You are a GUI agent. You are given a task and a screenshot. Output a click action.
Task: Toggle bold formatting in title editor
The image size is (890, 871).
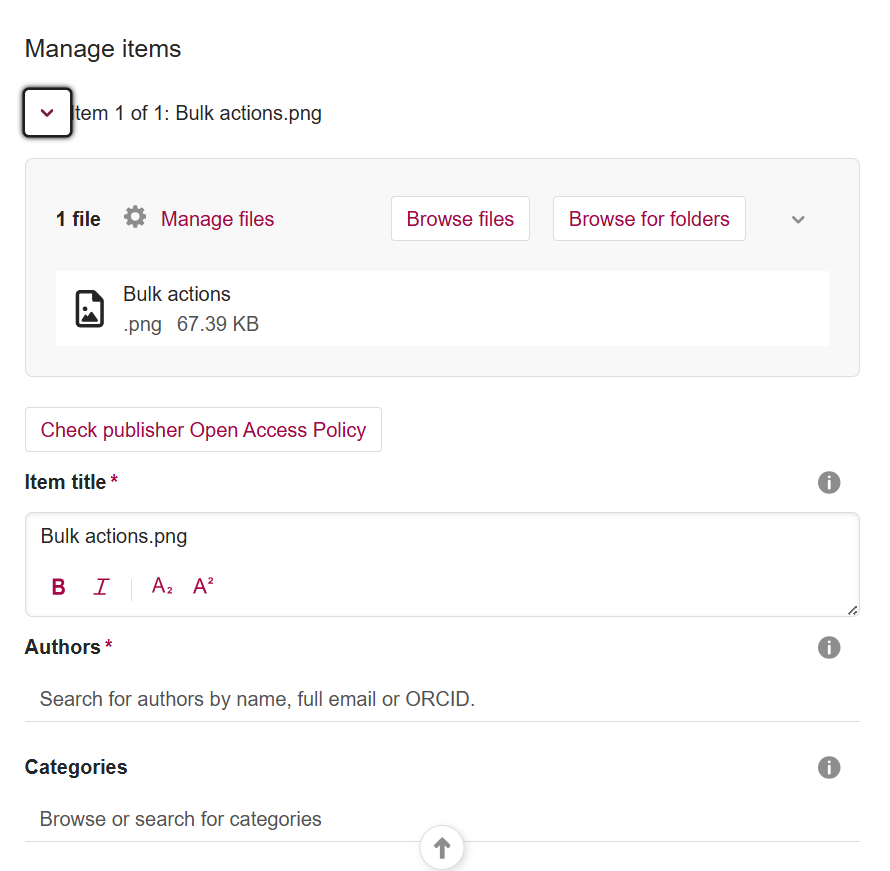tap(59, 587)
